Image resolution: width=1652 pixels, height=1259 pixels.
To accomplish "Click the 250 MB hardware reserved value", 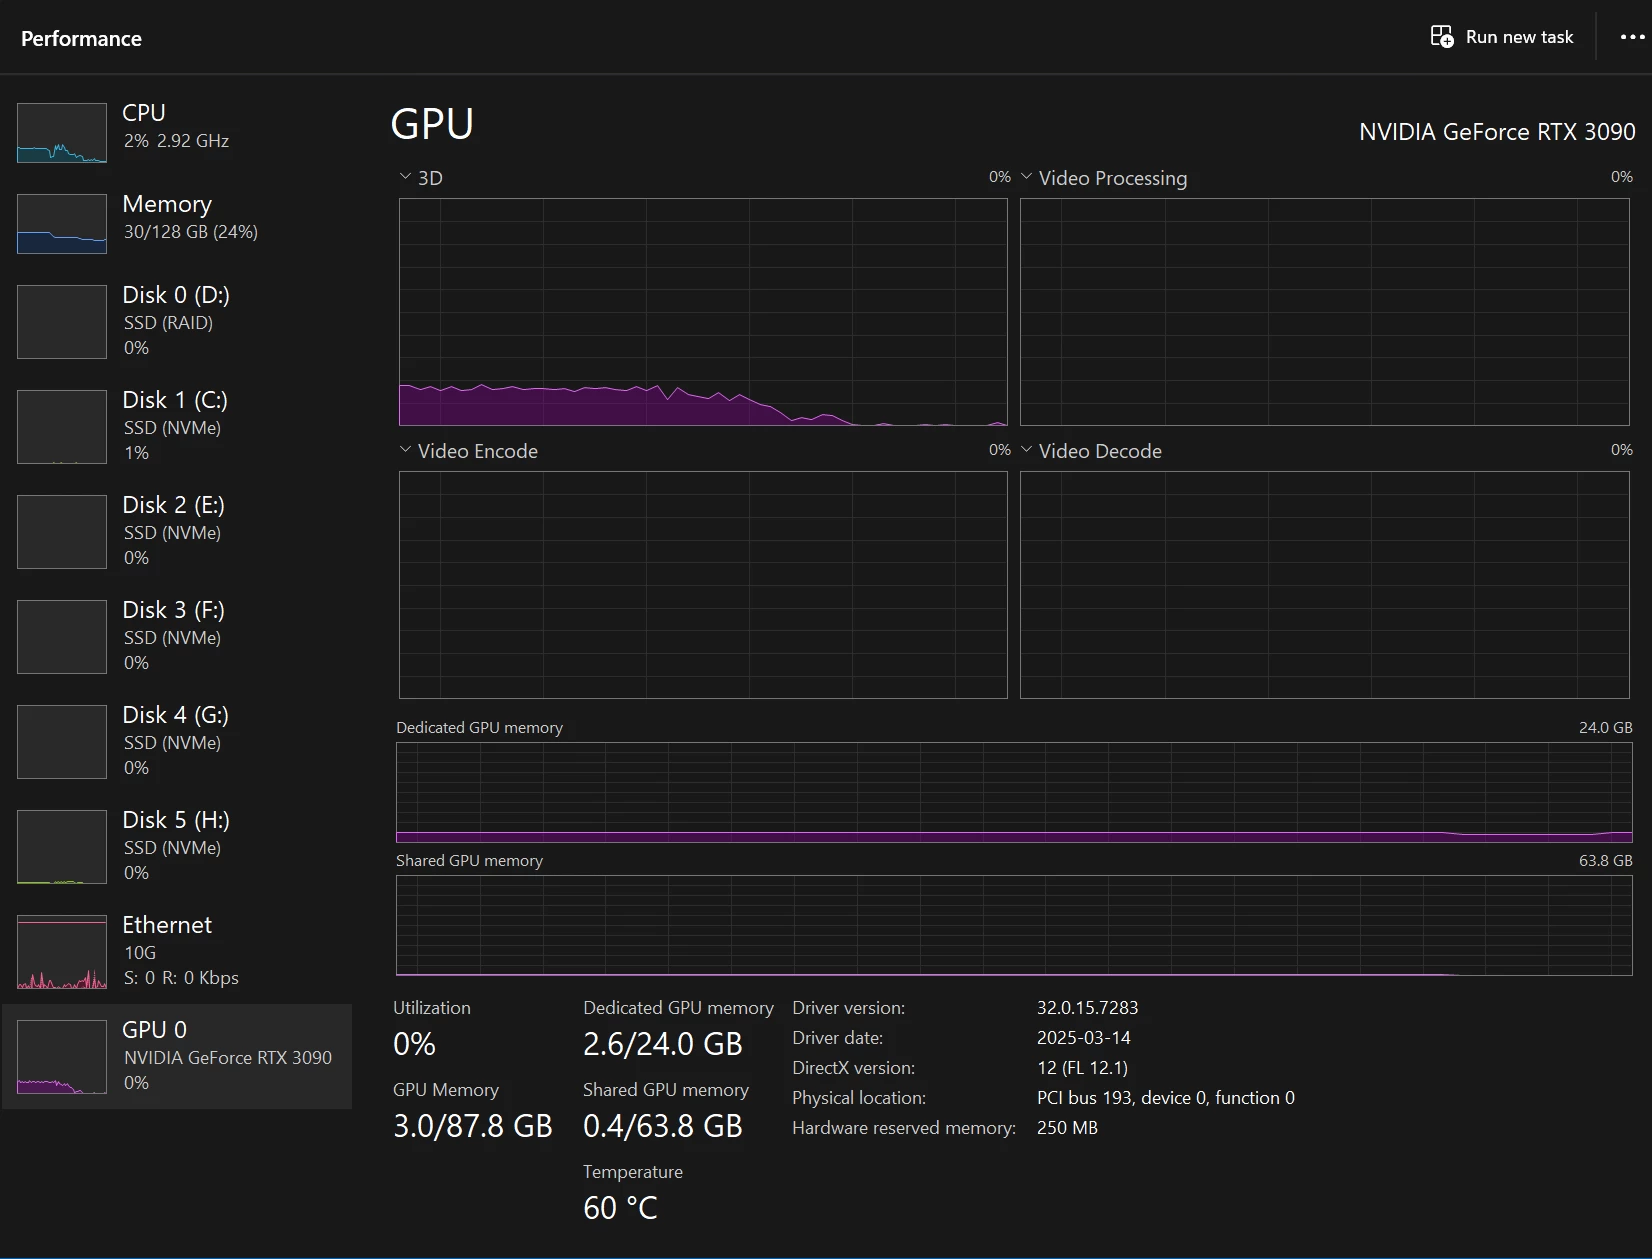I will point(1067,1127).
